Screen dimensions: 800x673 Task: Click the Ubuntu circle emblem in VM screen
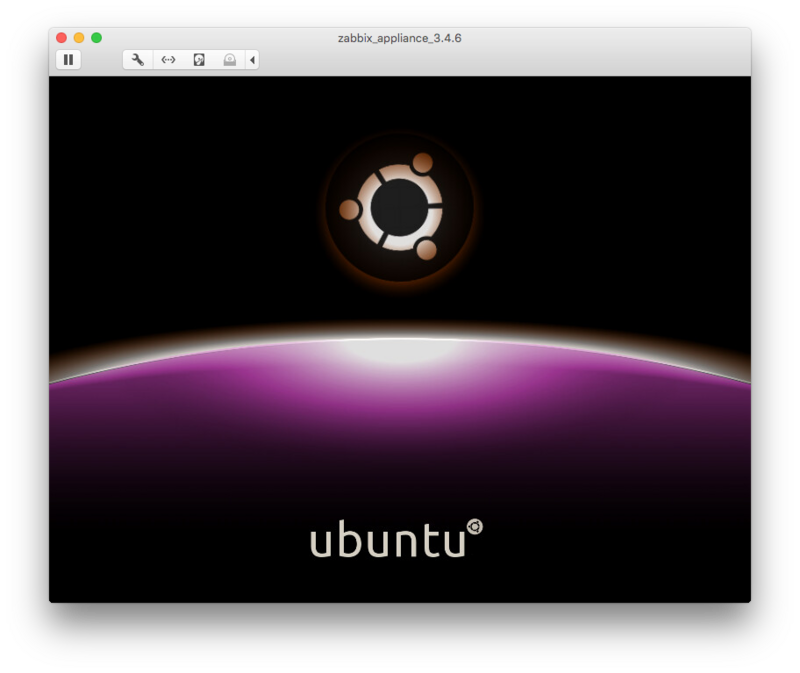(399, 207)
